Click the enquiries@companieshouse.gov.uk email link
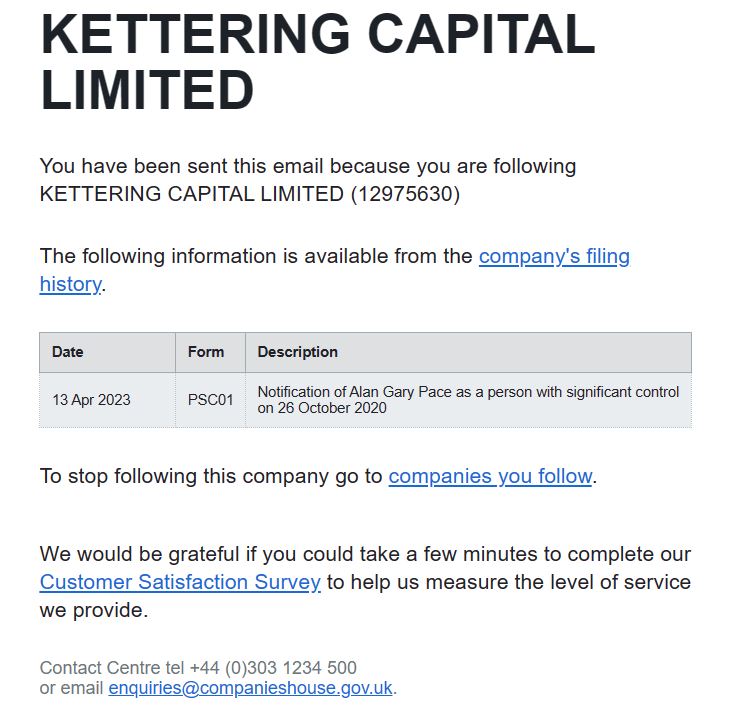Image resolution: width=737 pixels, height=720 pixels. (250, 688)
